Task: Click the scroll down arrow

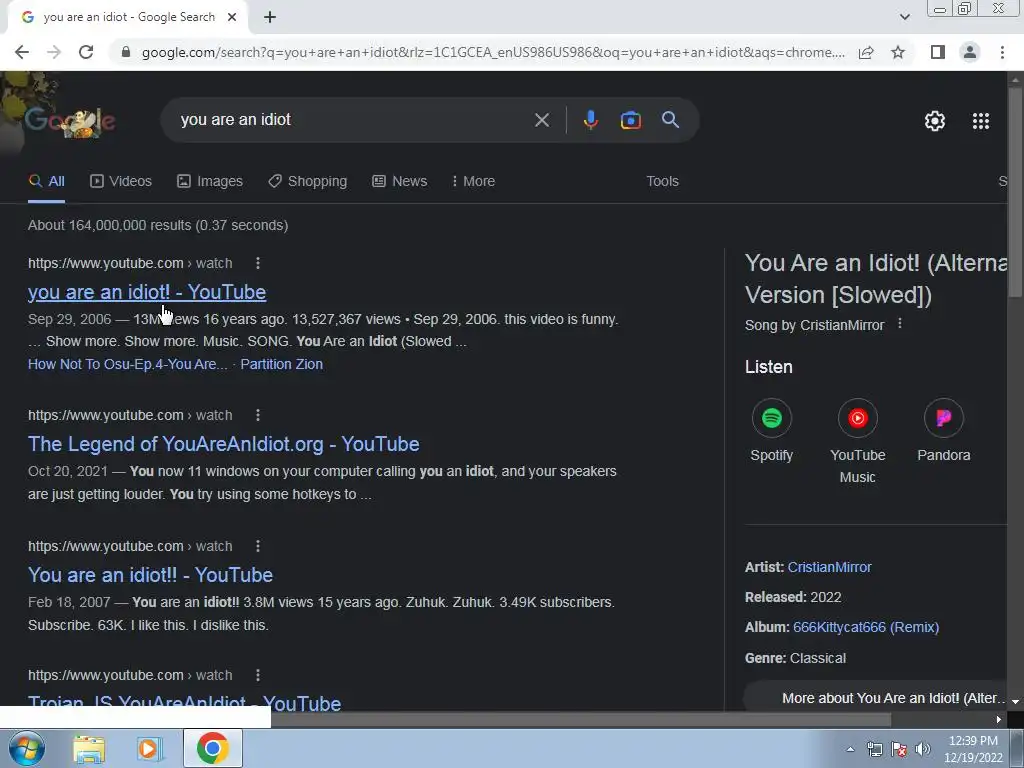Action: pyautogui.click(x=1015, y=702)
